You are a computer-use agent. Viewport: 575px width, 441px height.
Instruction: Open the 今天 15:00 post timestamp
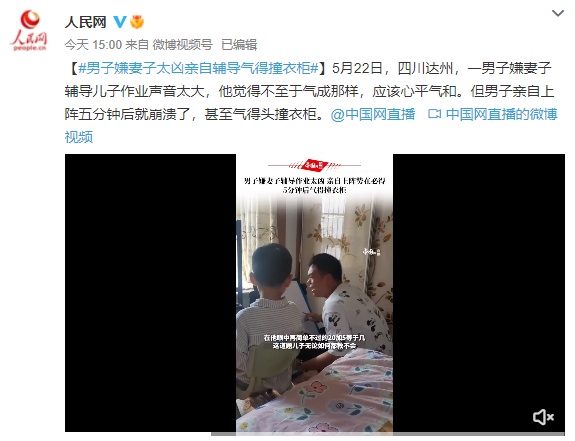click(x=93, y=45)
